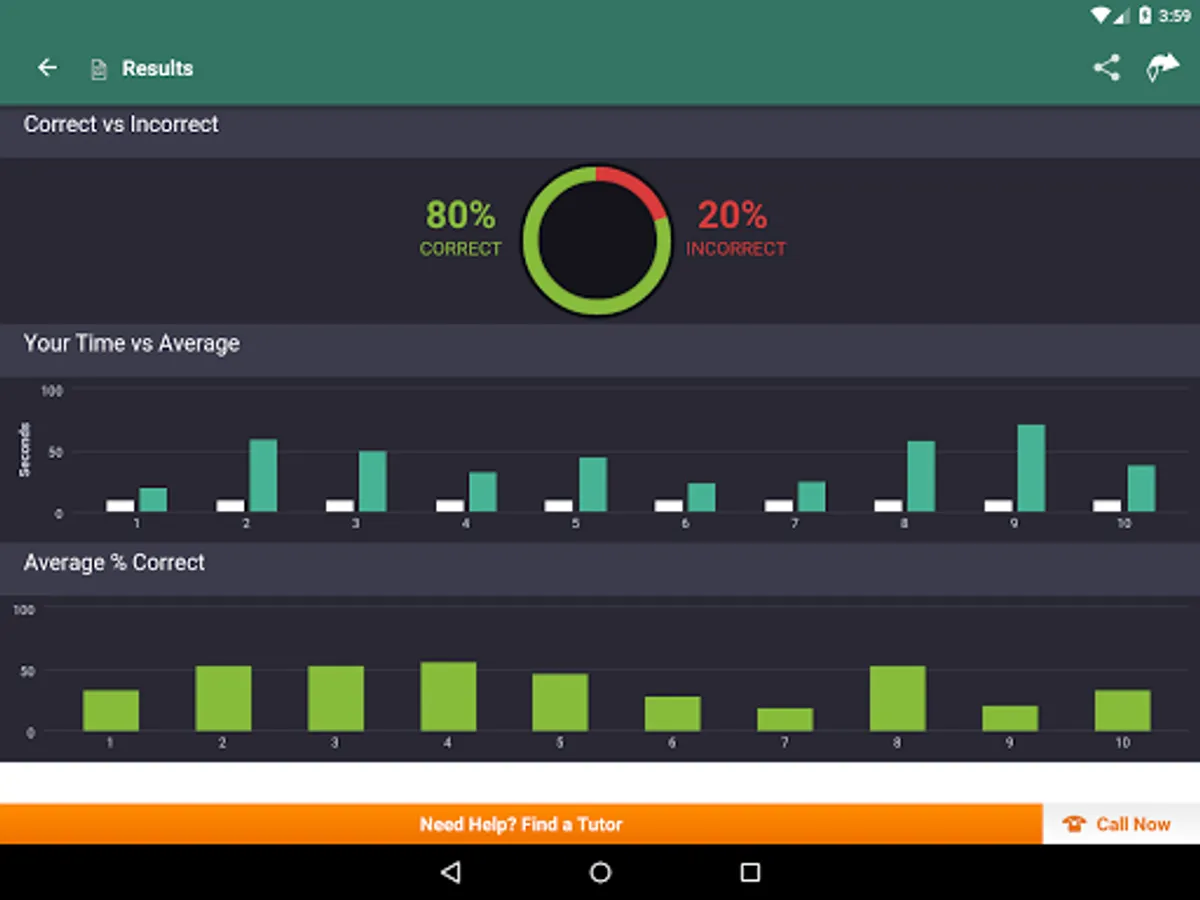Tap teal average-time bar for question 8
This screenshot has width=1200, height=900.
click(x=921, y=477)
